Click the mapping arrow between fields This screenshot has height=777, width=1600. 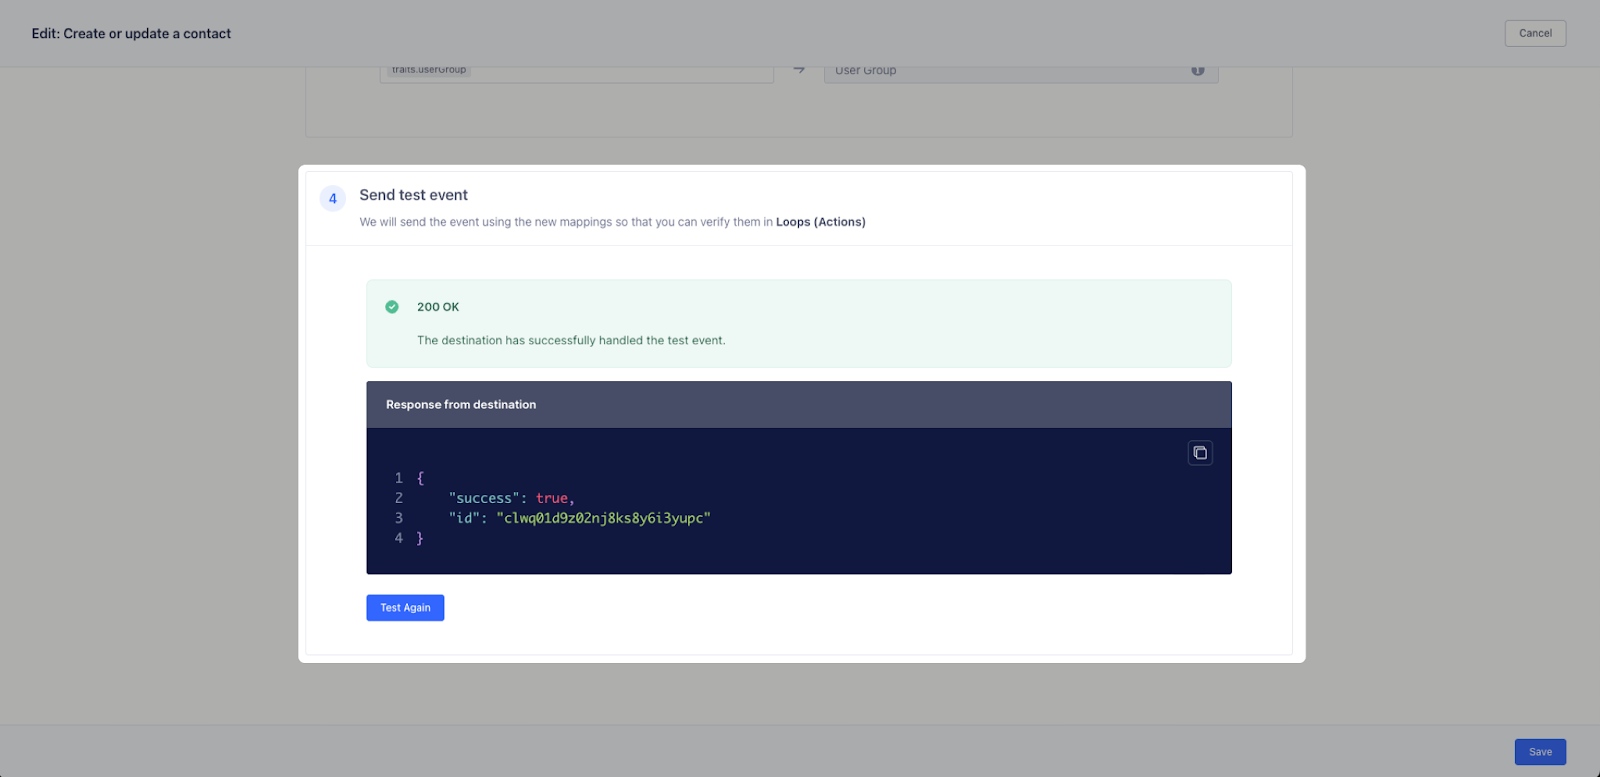coord(799,70)
